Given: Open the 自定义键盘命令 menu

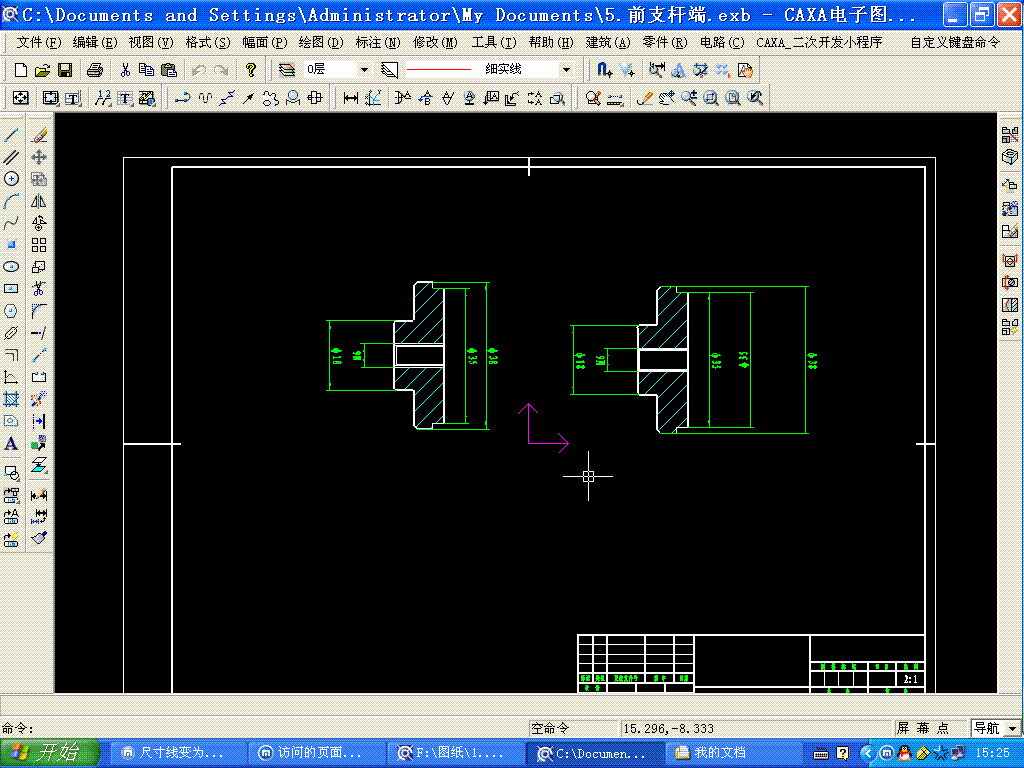Looking at the screenshot, I should [x=955, y=42].
